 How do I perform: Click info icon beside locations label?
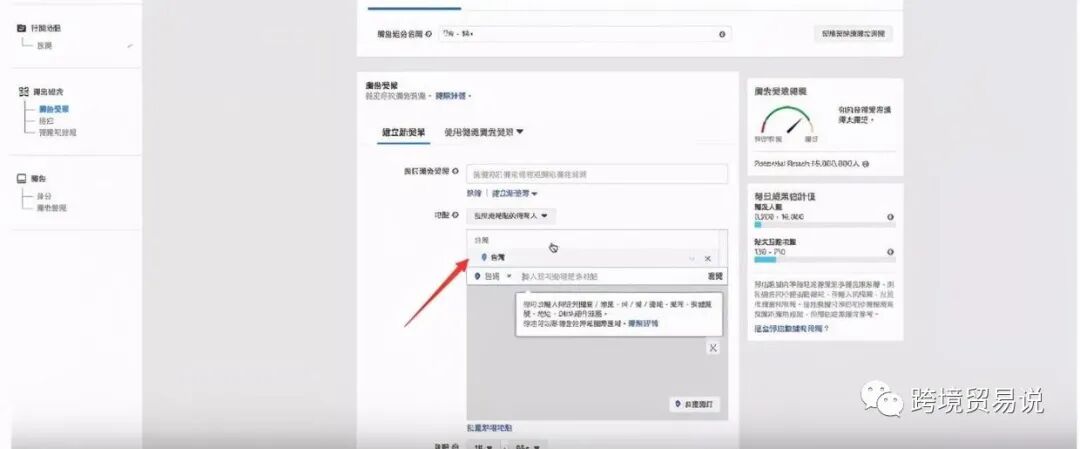455,216
